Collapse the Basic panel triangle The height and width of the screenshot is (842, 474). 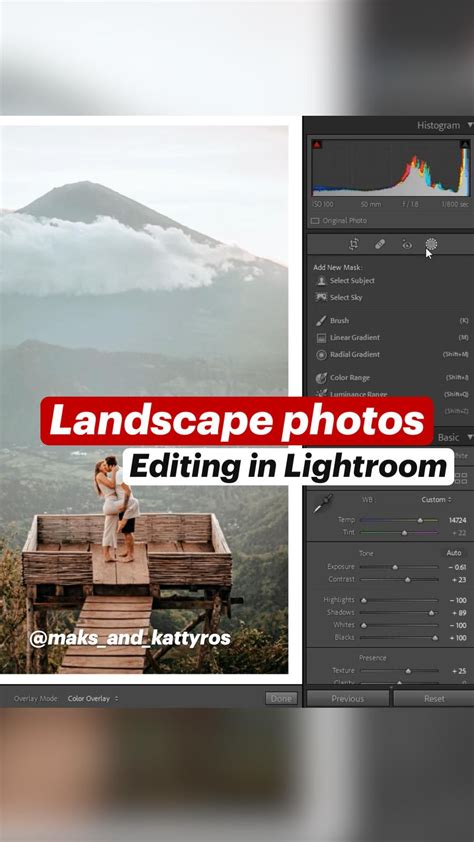coord(470,438)
